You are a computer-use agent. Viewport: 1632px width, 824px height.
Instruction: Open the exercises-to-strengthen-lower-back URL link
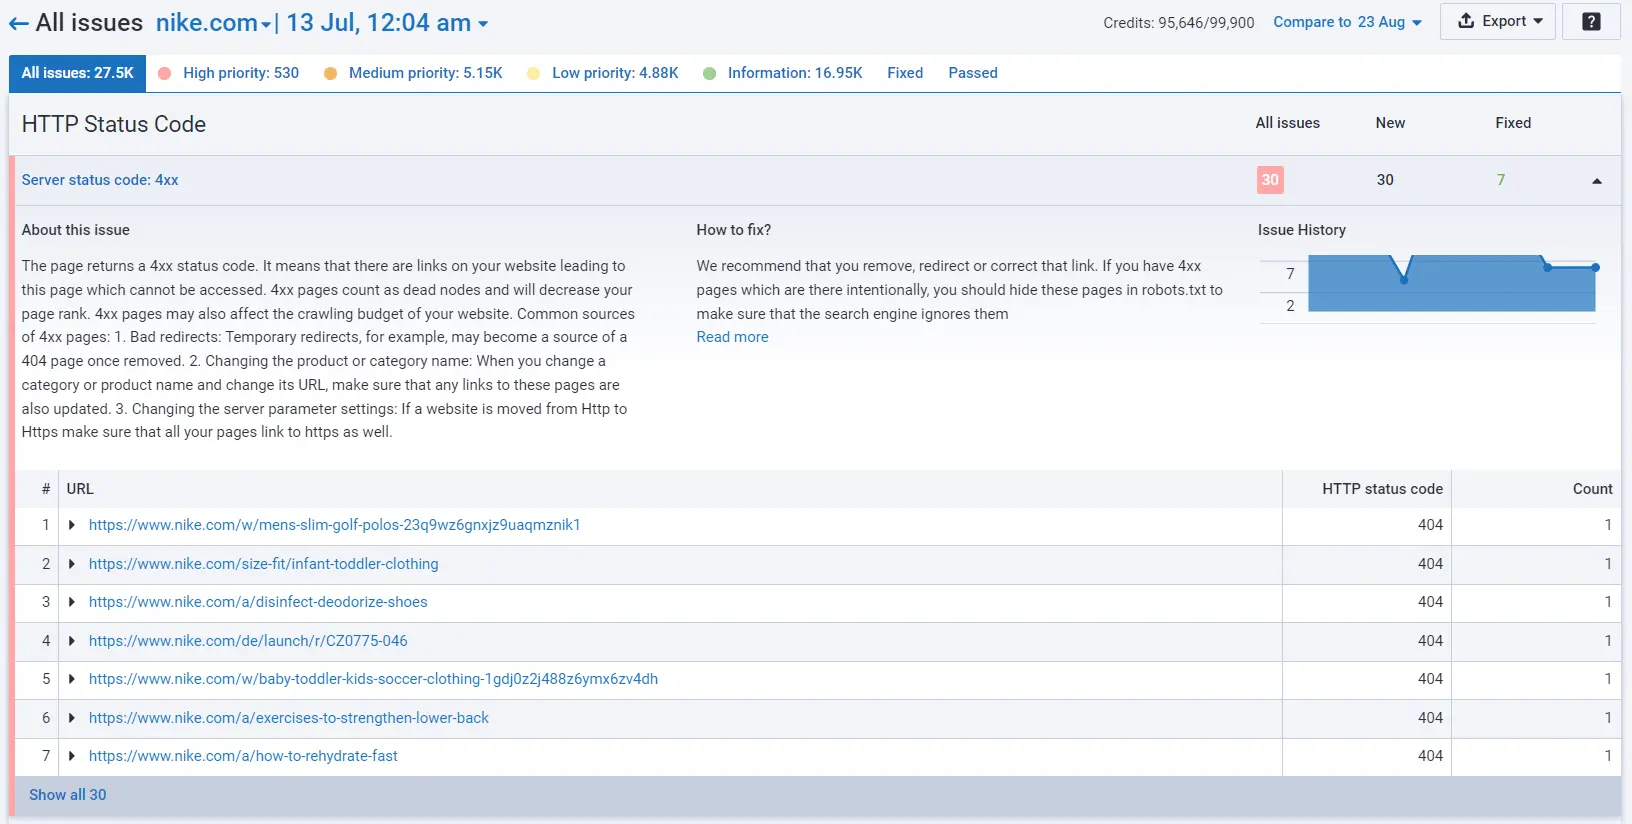coord(289,718)
